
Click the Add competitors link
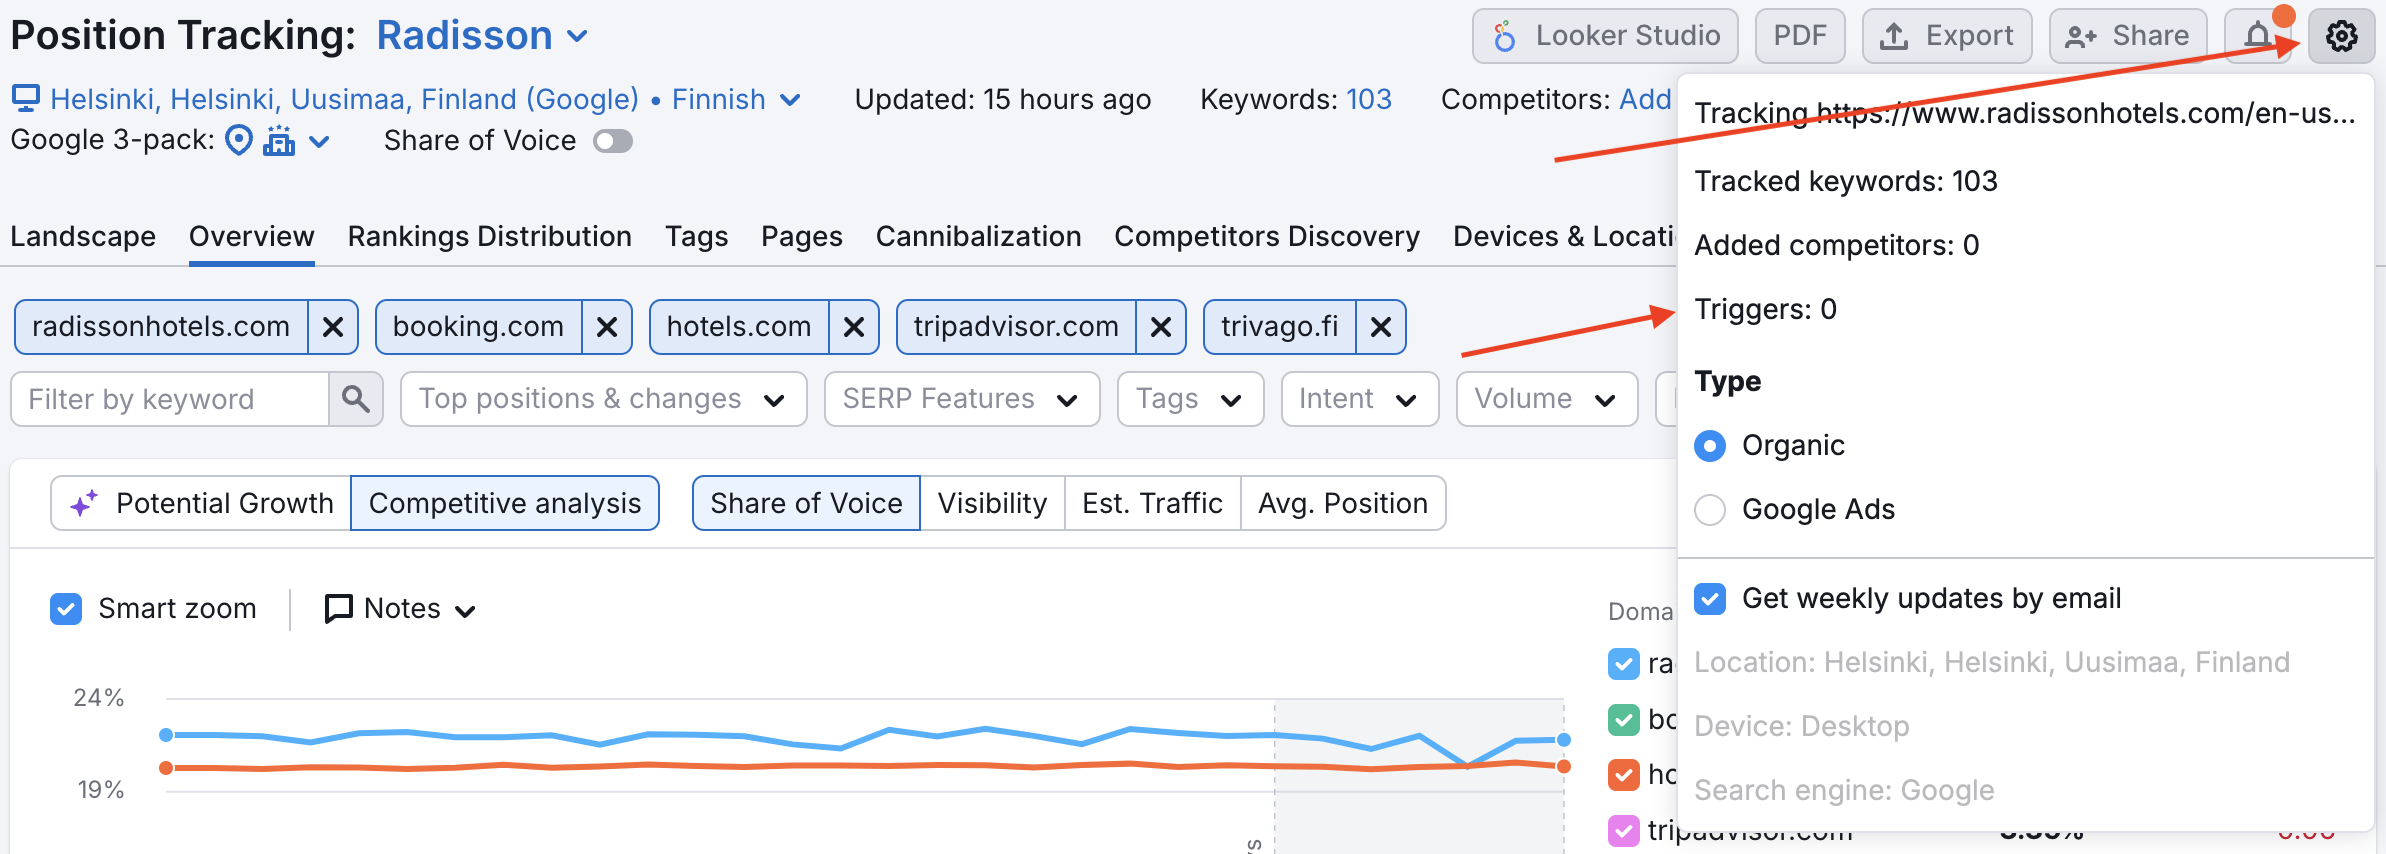(x=1645, y=99)
